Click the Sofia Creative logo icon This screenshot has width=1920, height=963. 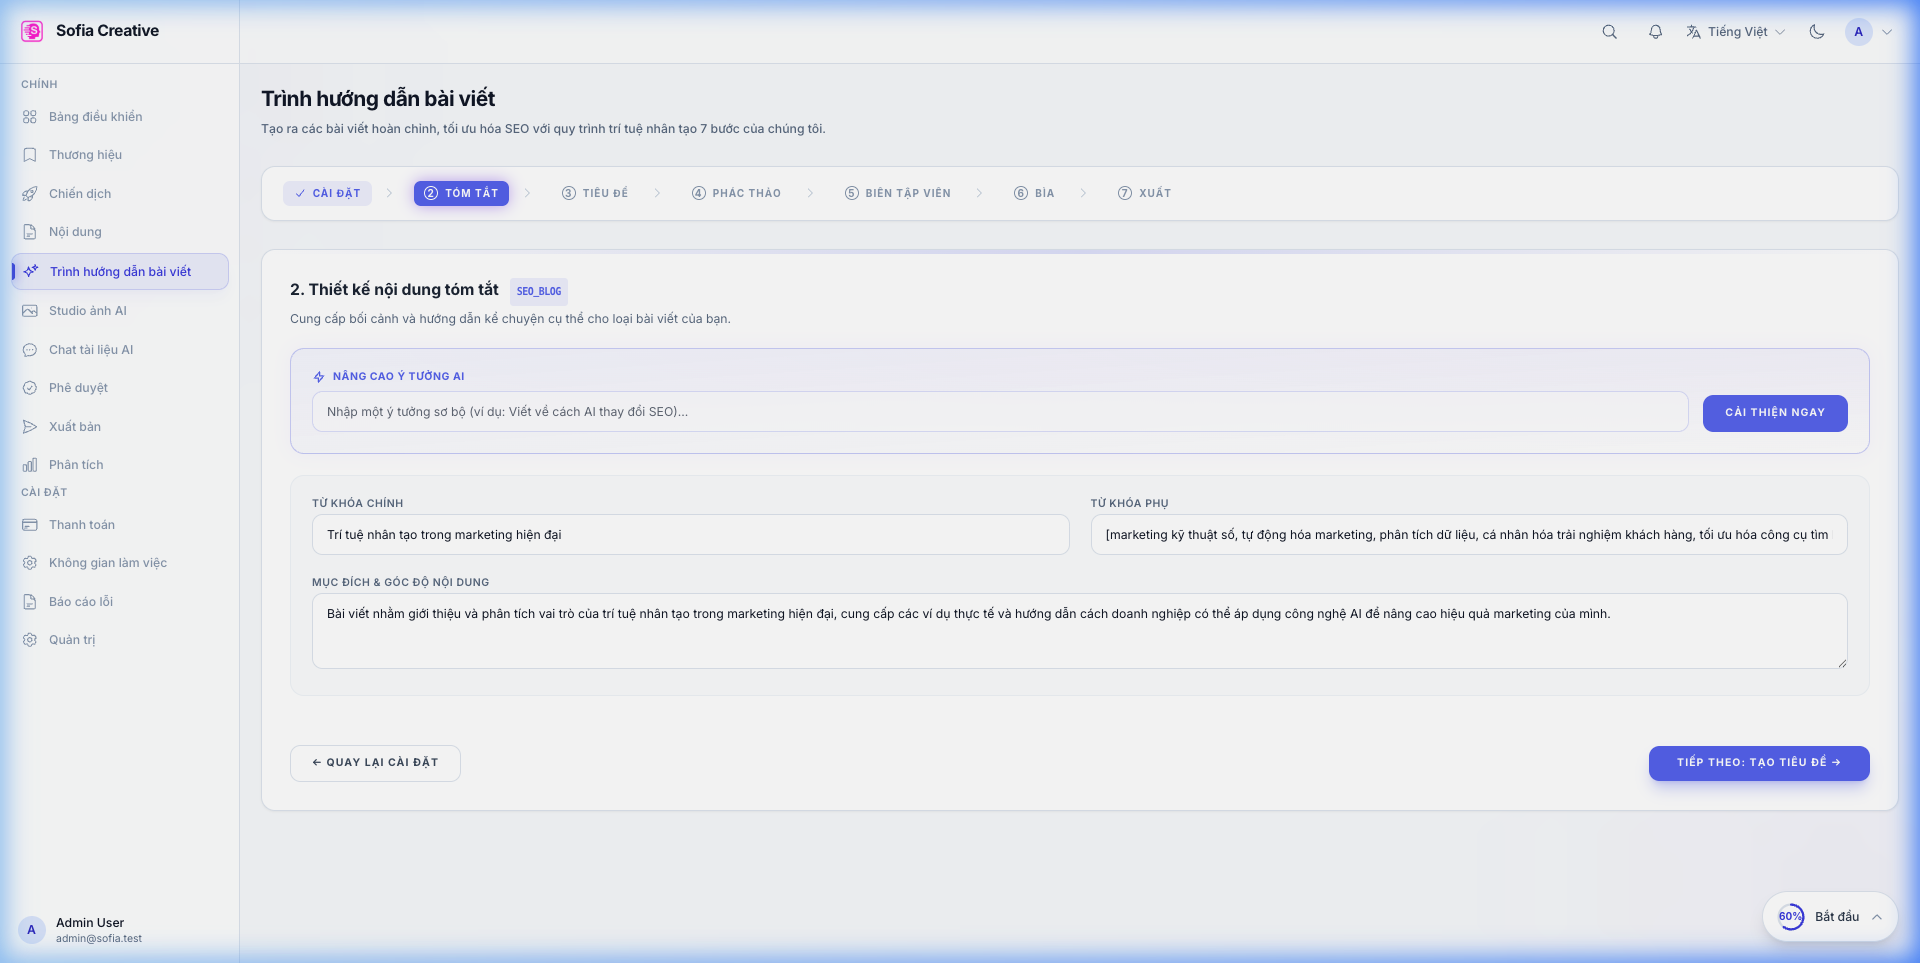(x=32, y=31)
